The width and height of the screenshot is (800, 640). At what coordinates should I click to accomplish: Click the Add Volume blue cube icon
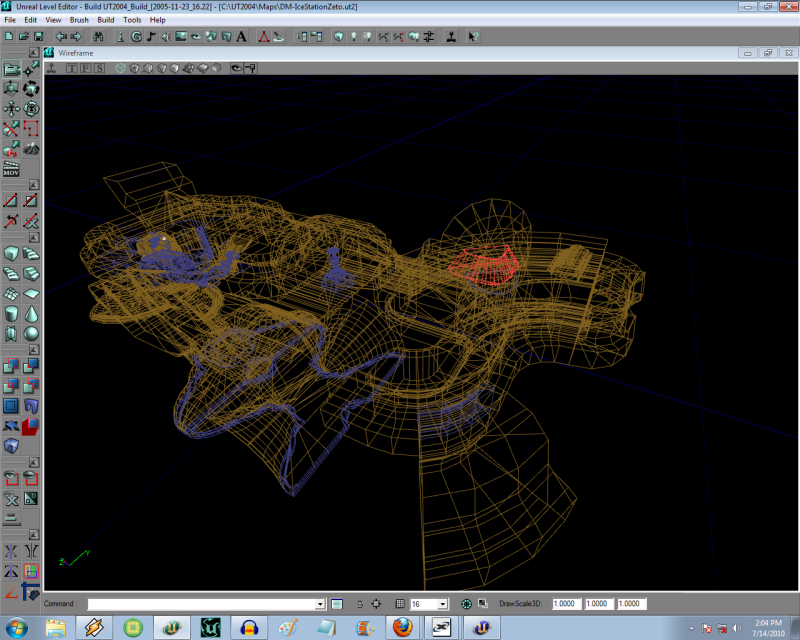[11, 446]
